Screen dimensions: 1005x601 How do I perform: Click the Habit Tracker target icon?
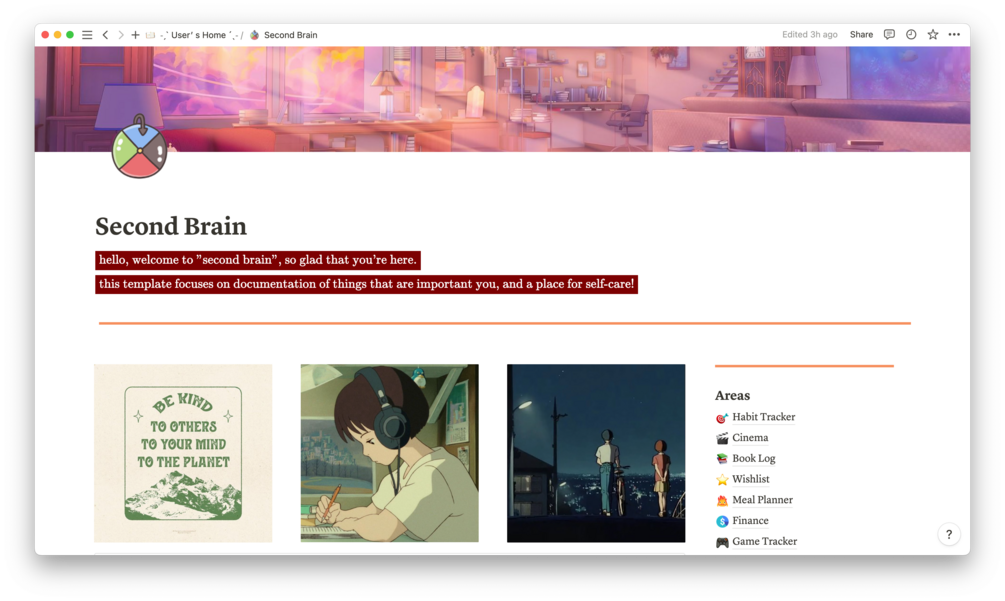pyautogui.click(x=722, y=418)
